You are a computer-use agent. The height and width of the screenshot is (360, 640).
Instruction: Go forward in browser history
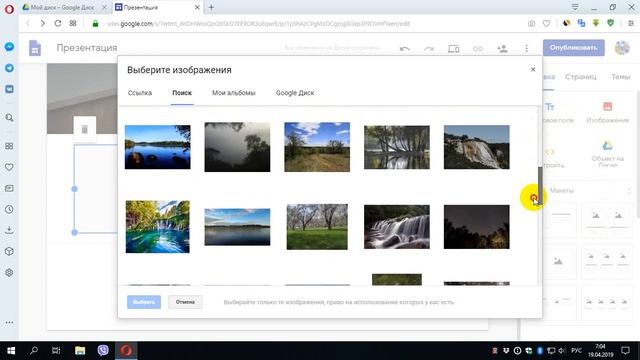(42, 23)
